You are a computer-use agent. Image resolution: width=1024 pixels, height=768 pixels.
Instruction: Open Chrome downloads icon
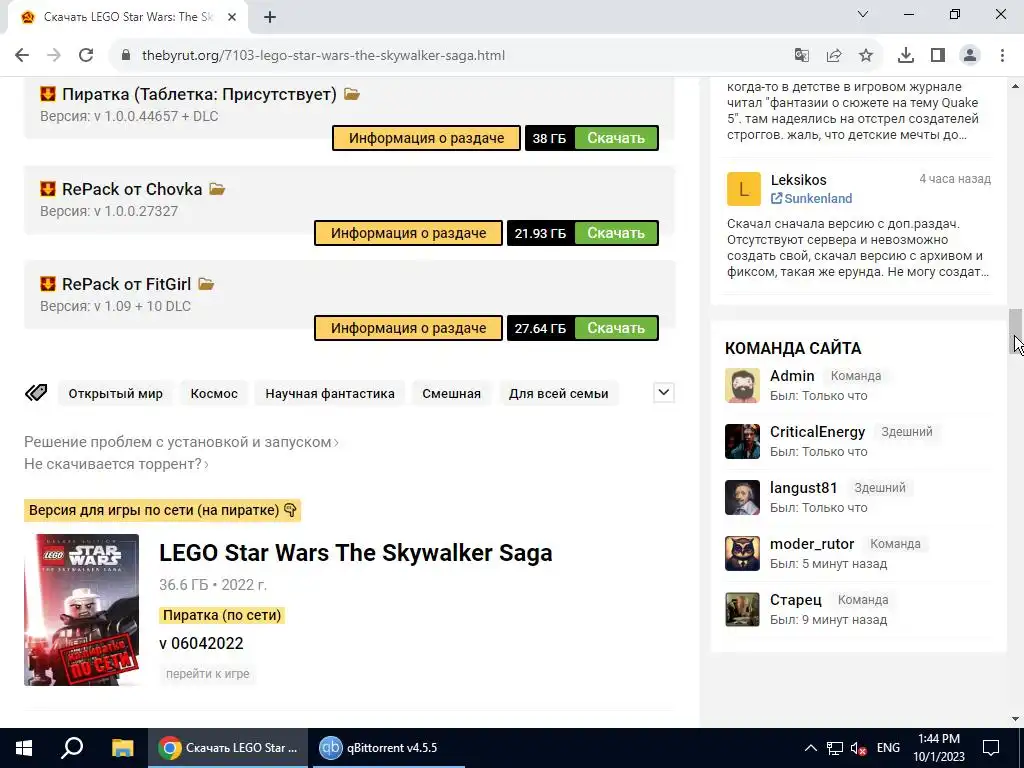pos(906,56)
